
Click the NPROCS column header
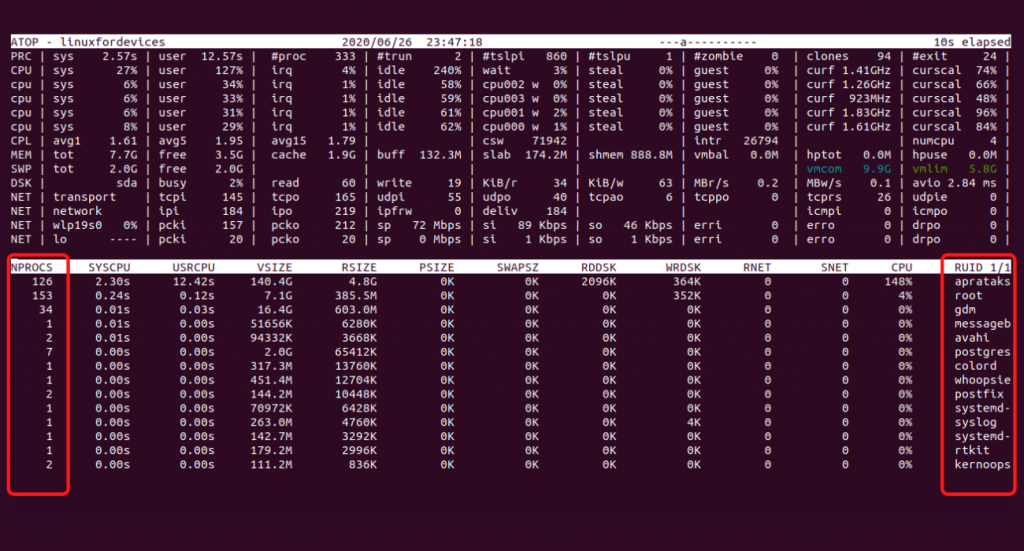pos(31,268)
